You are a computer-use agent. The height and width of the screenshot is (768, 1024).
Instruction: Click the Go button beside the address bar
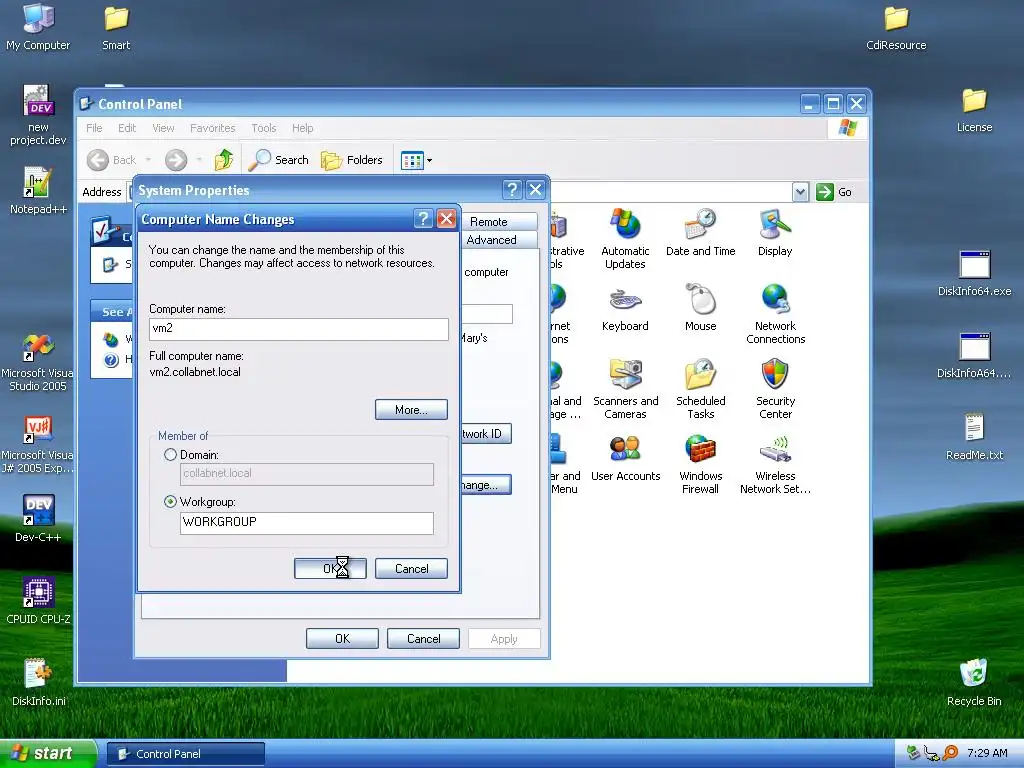[x=834, y=192]
